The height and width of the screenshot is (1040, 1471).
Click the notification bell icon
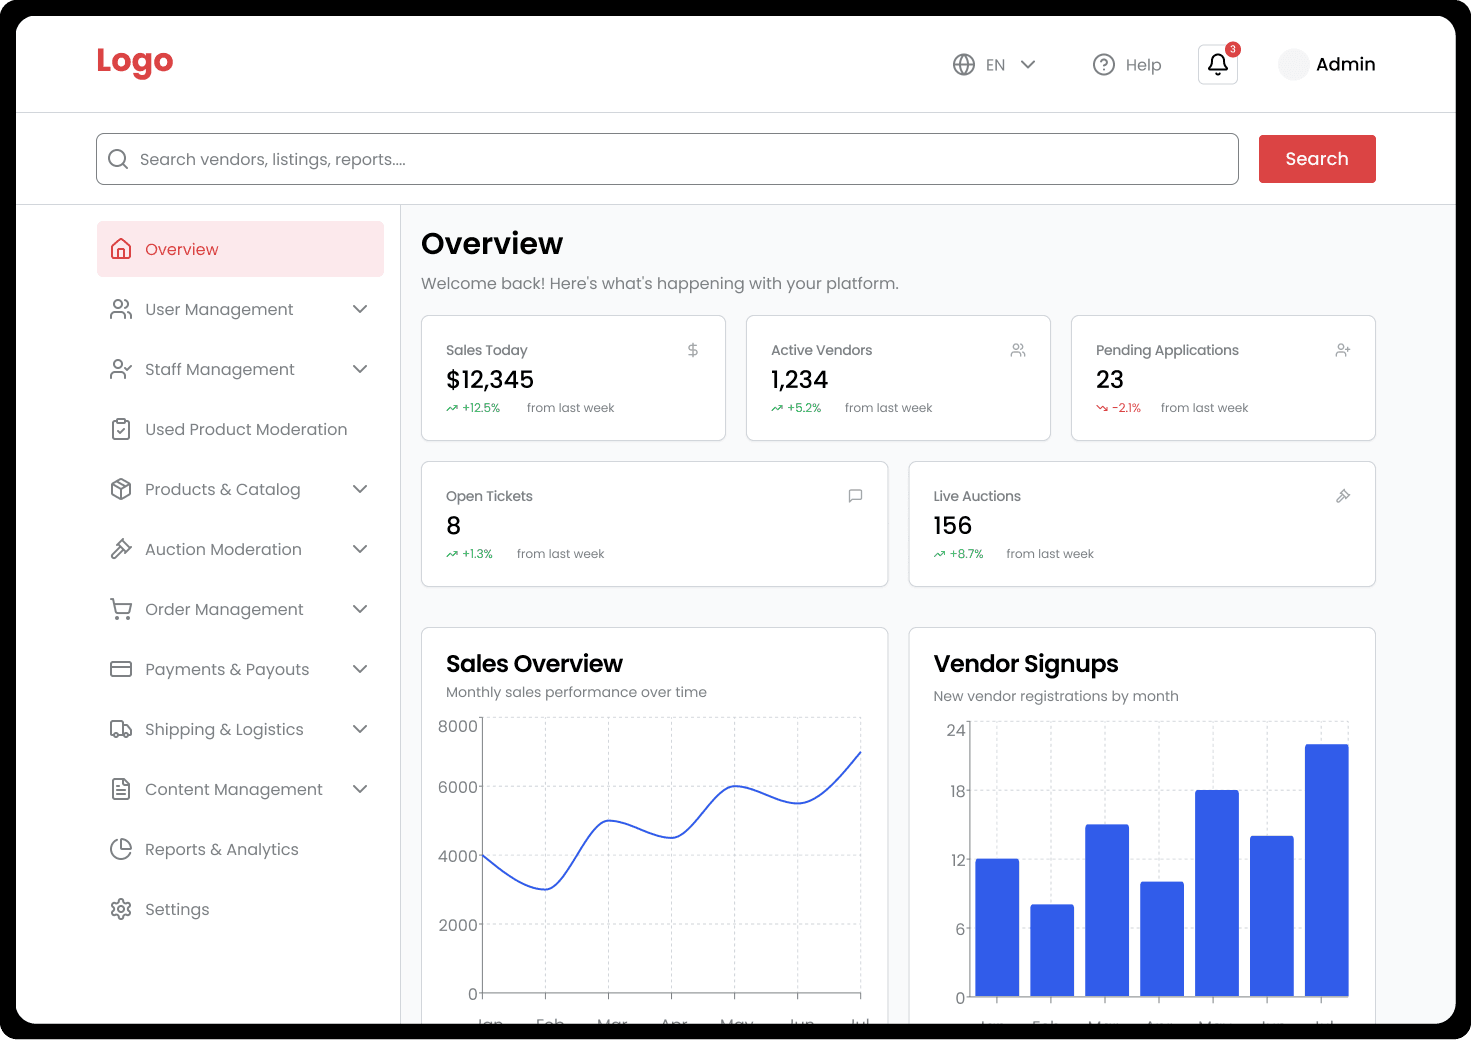1217,65
